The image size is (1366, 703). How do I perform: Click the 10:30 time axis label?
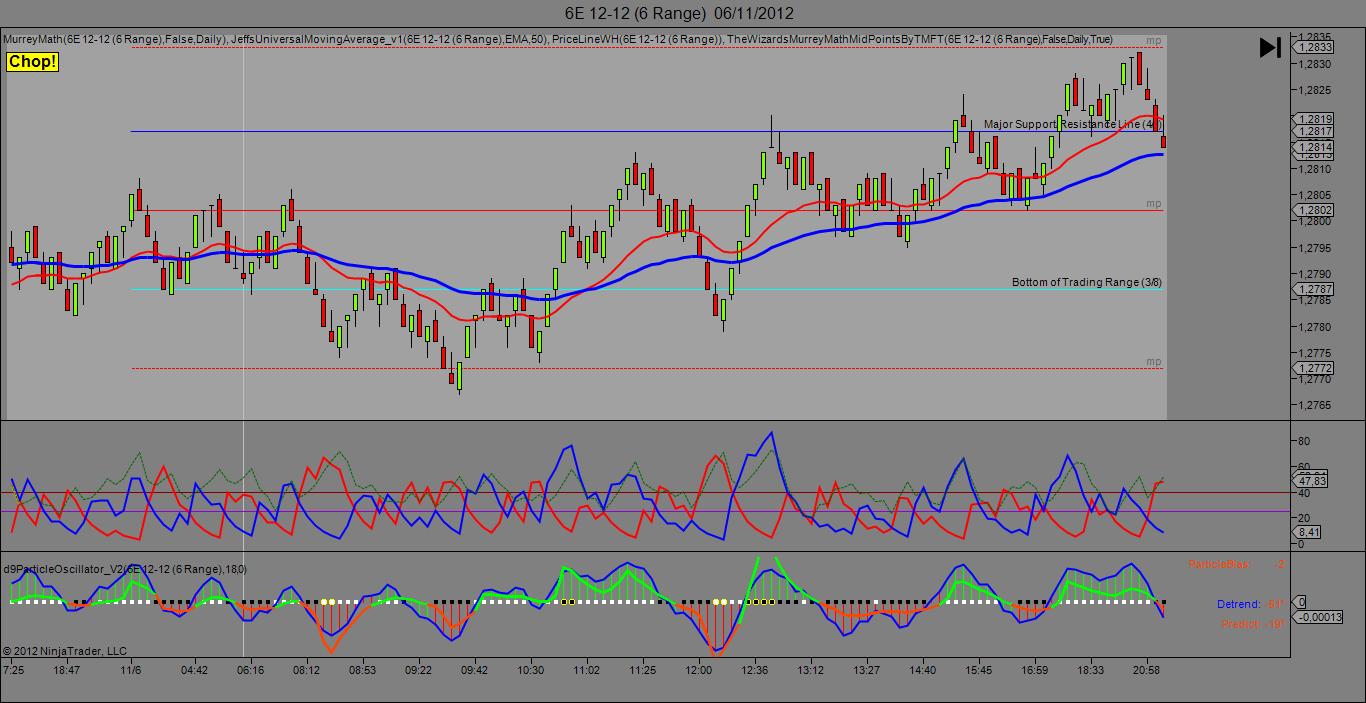coord(530,670)
